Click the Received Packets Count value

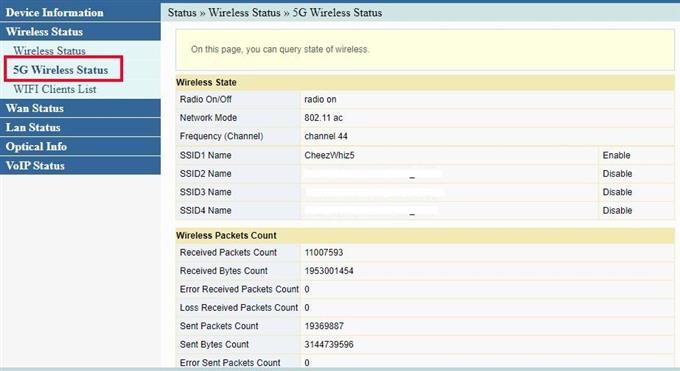324,253
